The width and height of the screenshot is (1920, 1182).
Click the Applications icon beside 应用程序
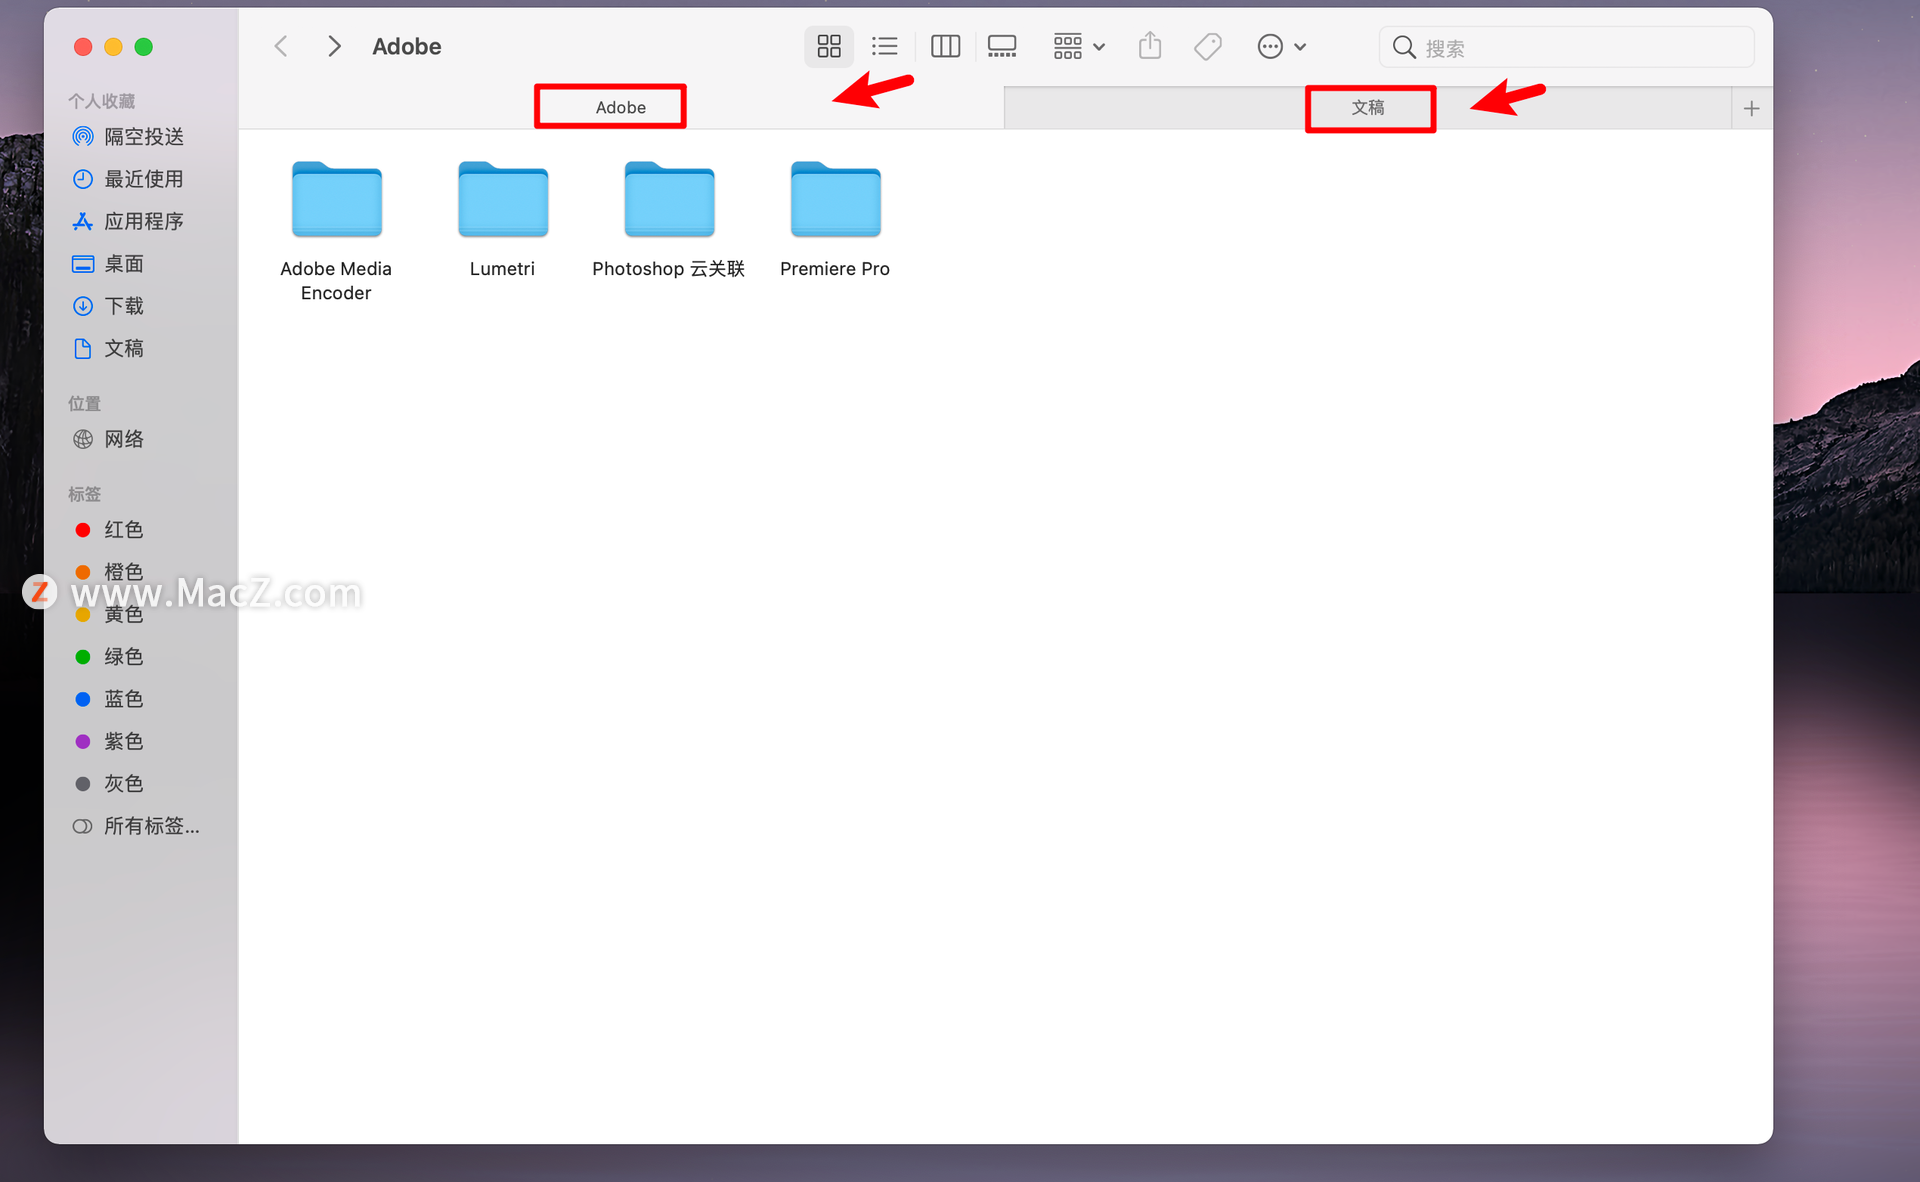pyautogui.click(x=83, y=221)
